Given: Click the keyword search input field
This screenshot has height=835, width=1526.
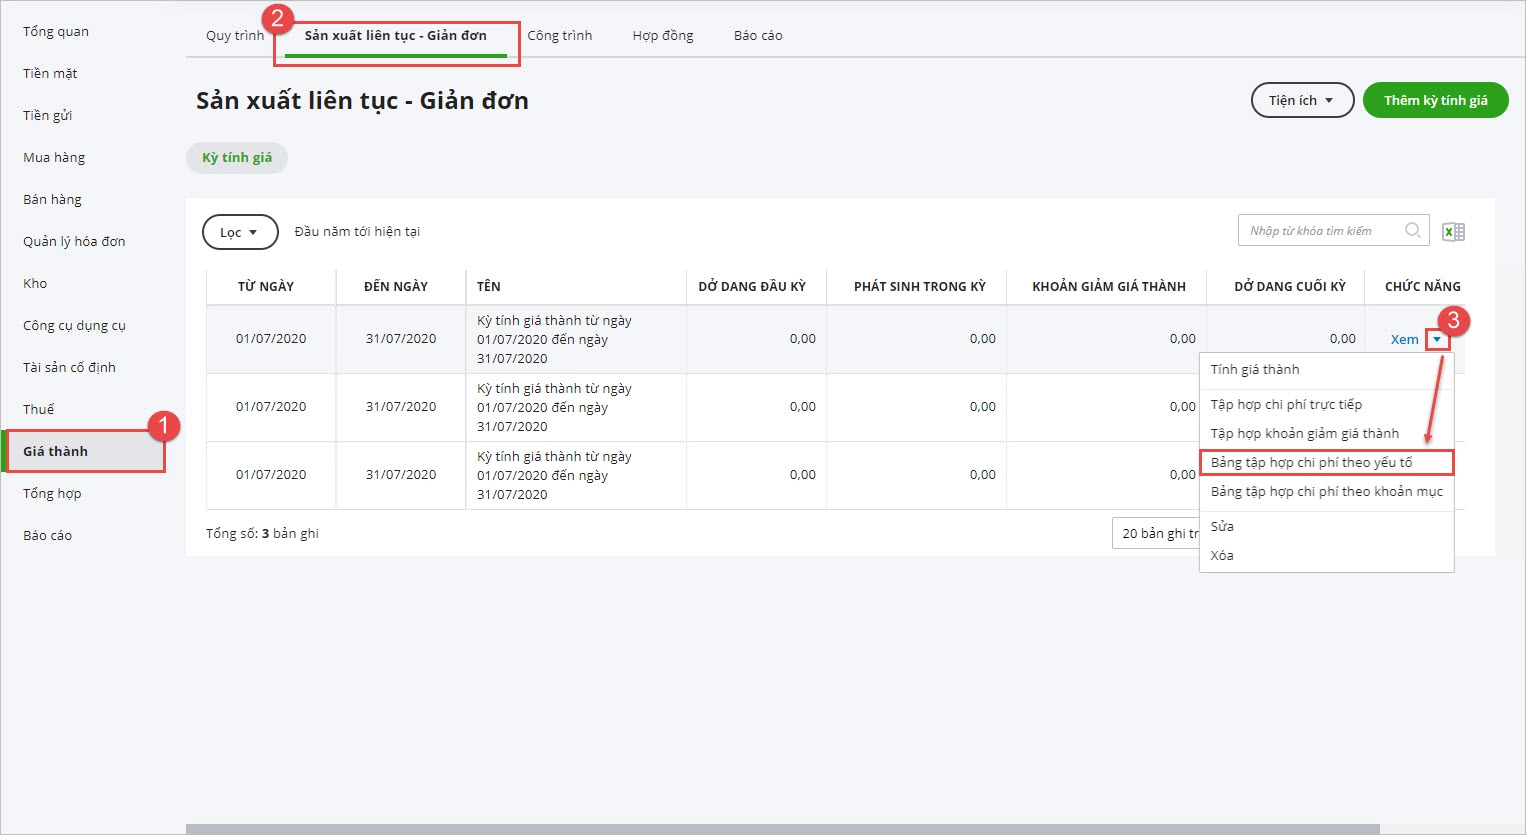Looking at the screenshot, I should 1320,231.
